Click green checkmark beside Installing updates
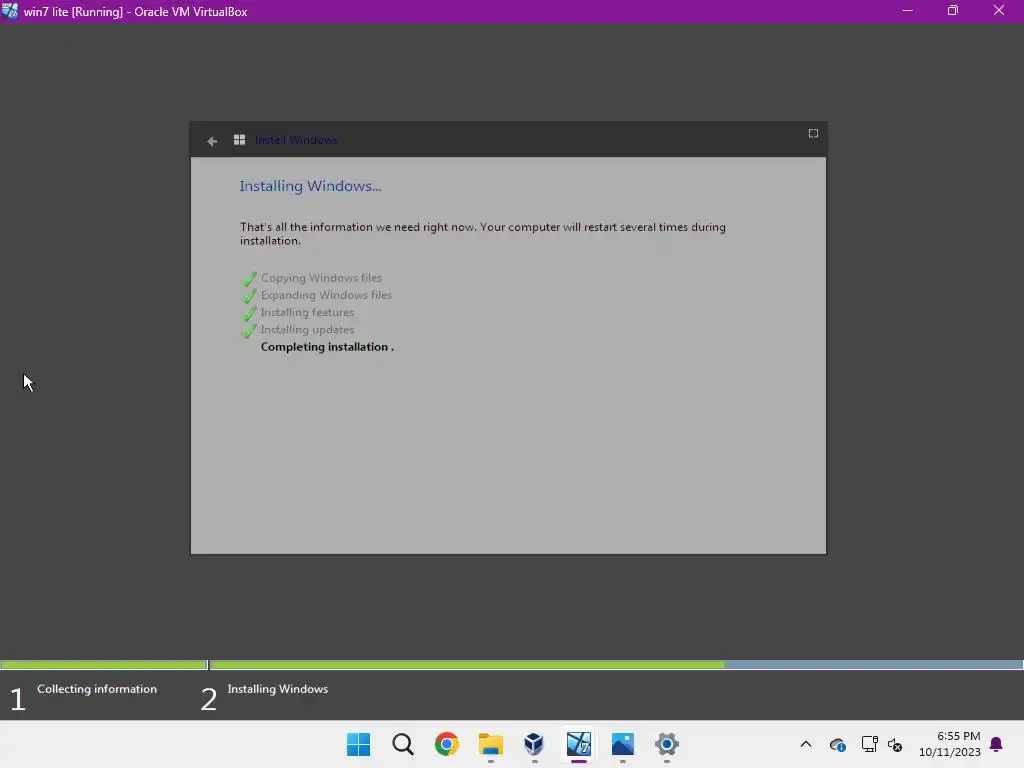Viewport: 1024px width, 768px height. (x=249, y=331)
